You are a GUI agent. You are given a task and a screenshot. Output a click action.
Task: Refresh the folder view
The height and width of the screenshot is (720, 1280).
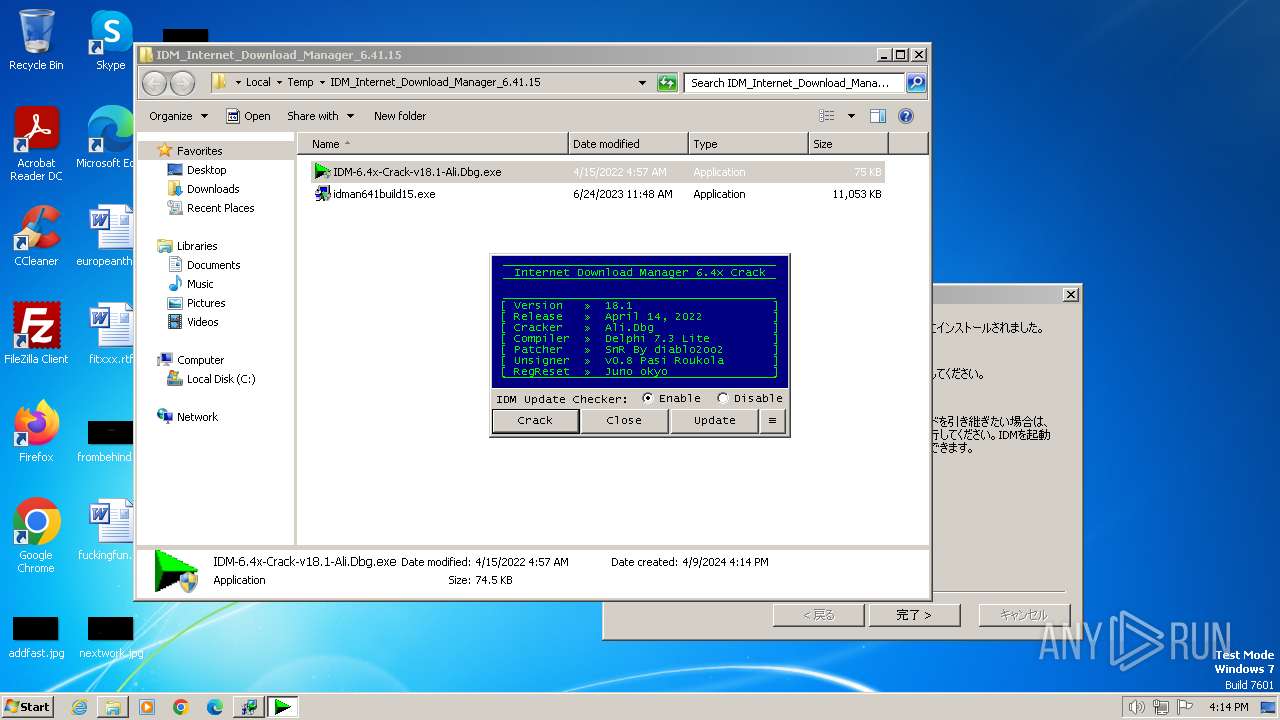667,83
